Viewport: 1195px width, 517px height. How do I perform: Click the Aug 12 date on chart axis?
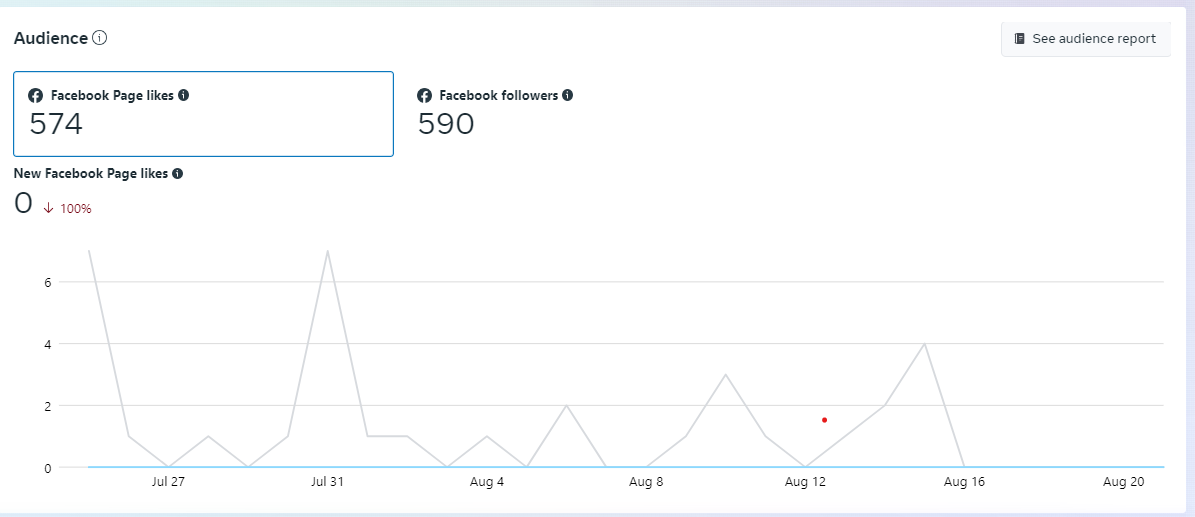pyautogui.click(x=805, y=482)
